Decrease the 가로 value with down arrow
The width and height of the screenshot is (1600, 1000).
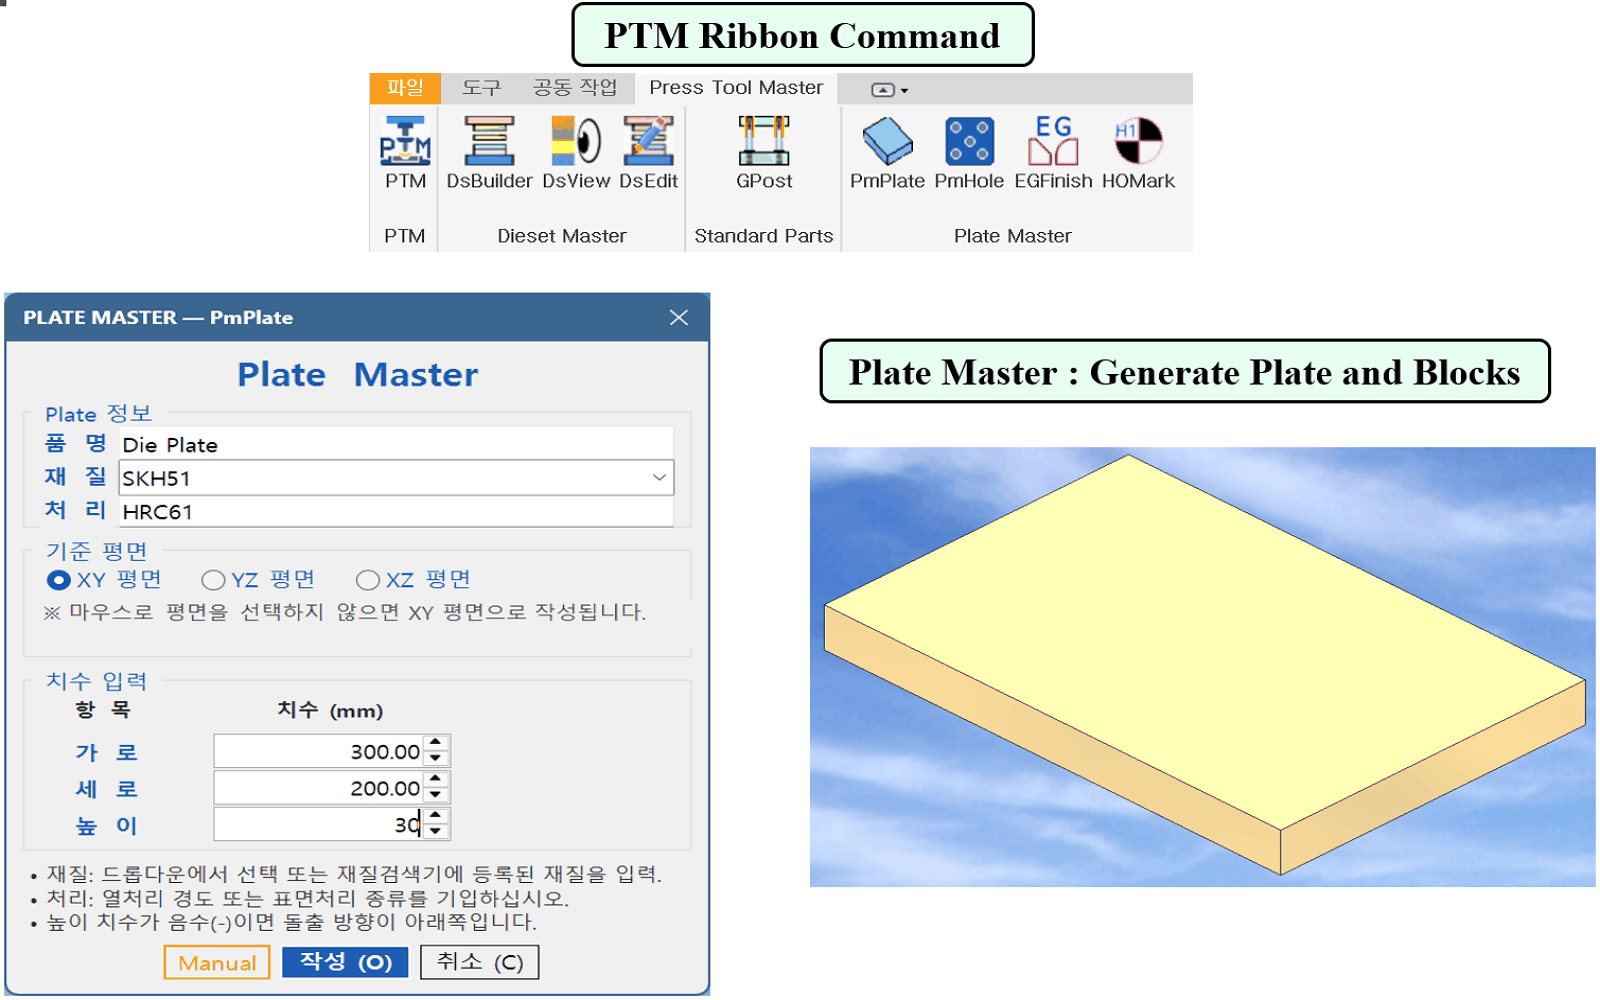(436, 758)
